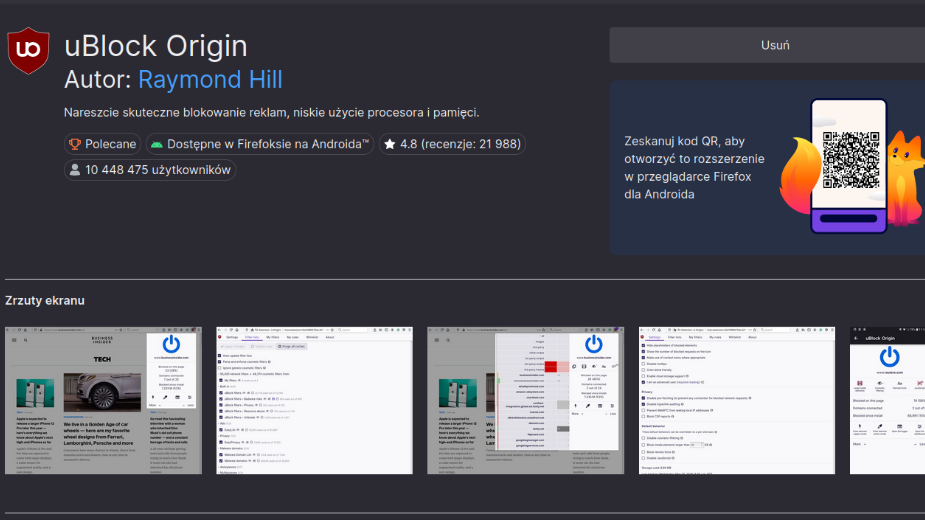Viewport: 925px width, 520px height.
Task: Click the uBlock Origin shield logo
Action: pos(28,51)
